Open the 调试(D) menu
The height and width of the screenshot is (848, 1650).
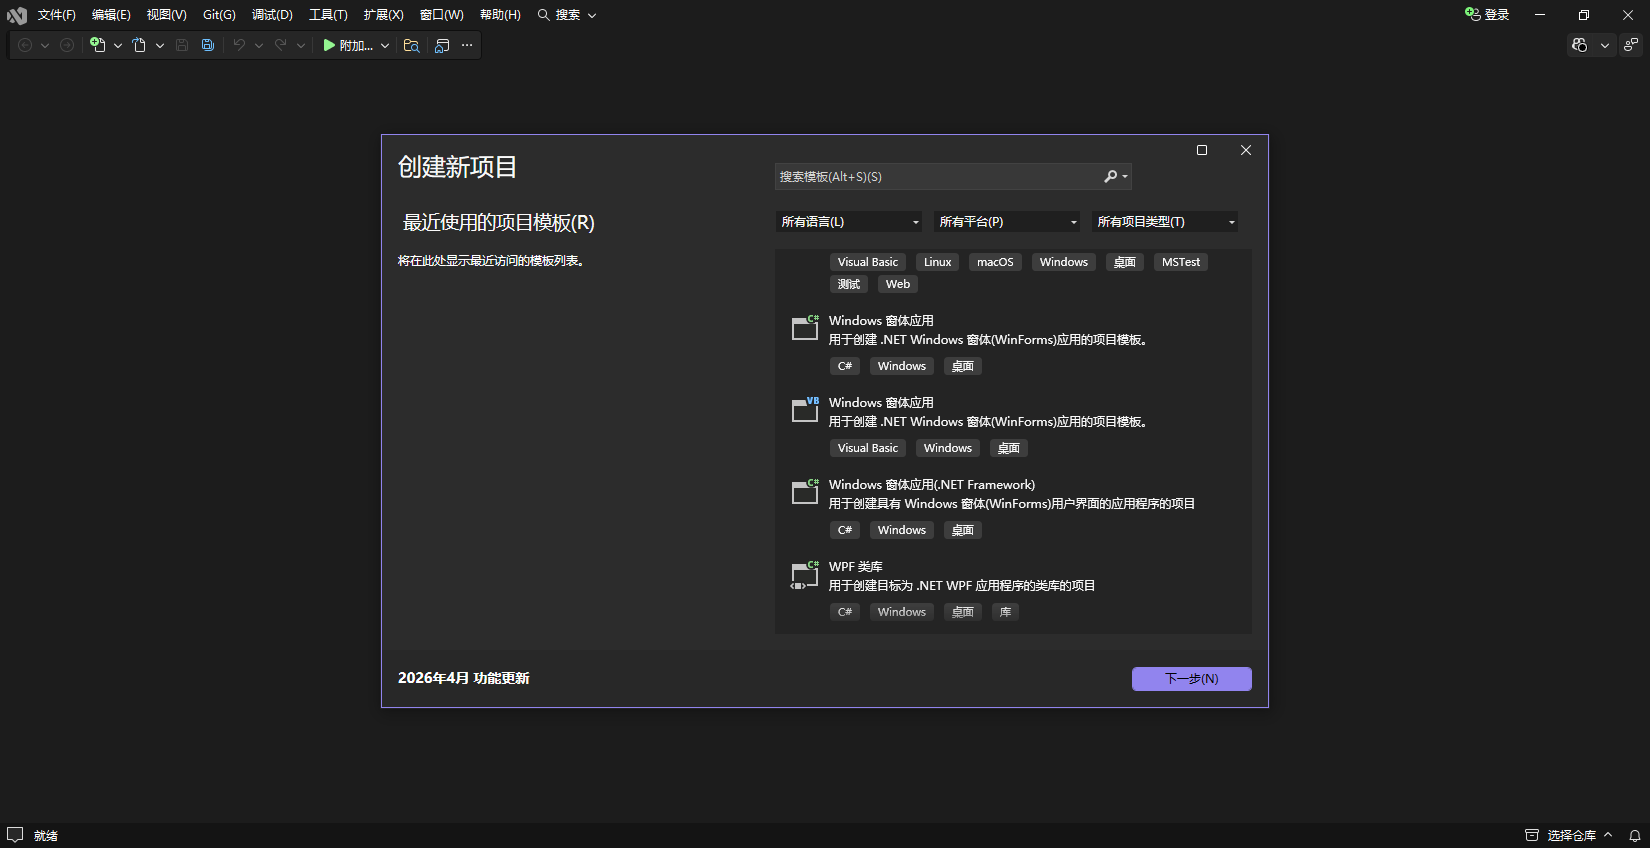(272, 15)
